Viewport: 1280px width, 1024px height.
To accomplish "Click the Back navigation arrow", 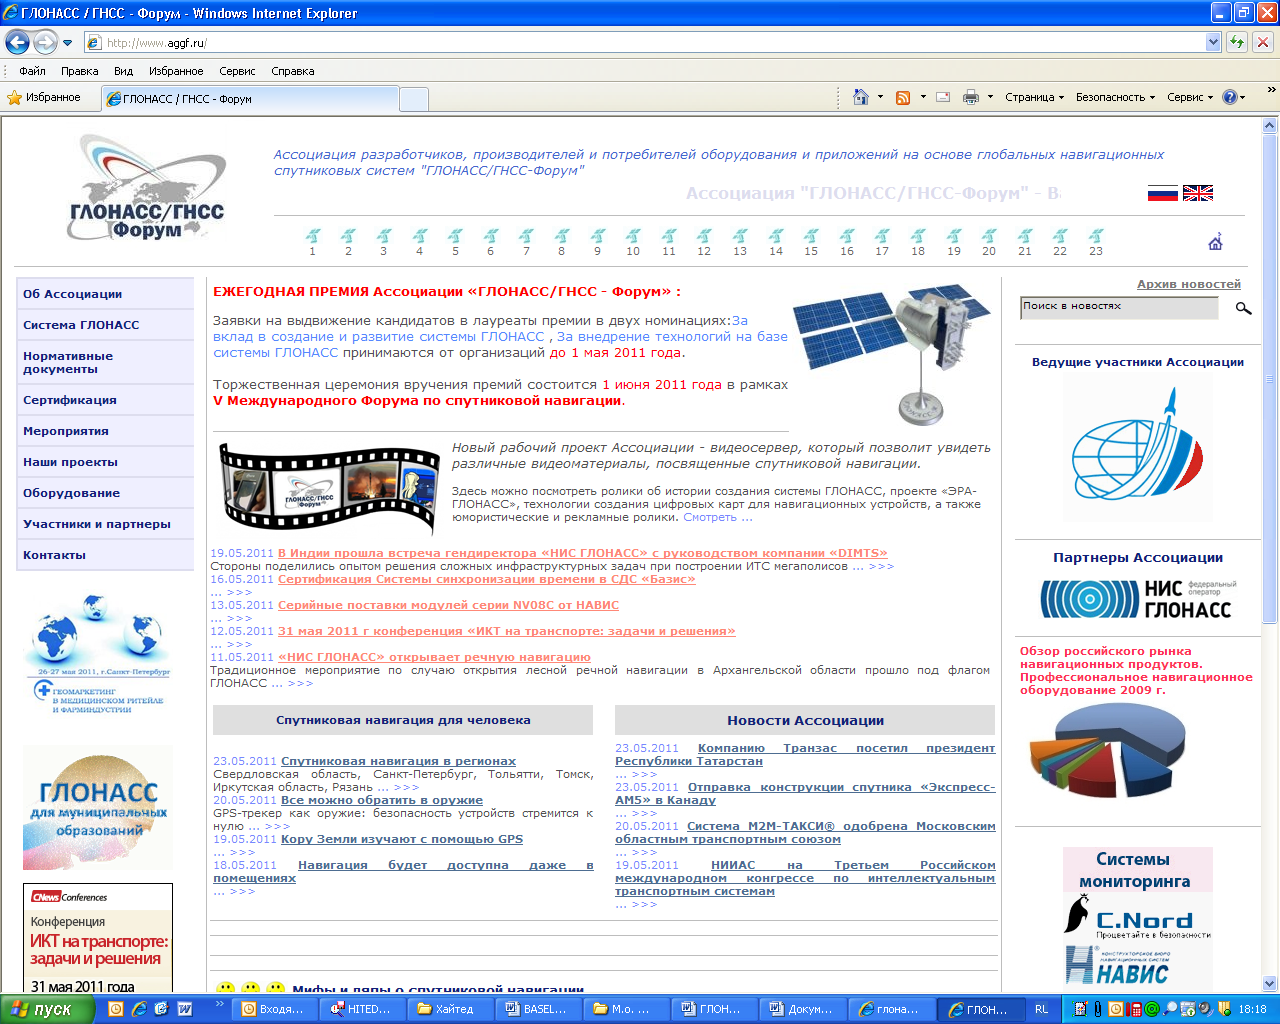I will pyautogui.click(x=17, y=42).
